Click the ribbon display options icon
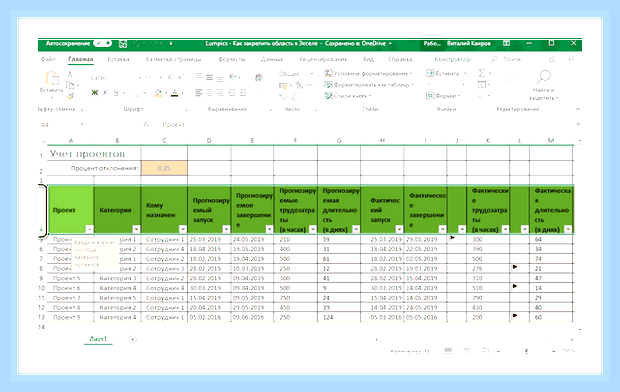This screenshot has height=392, width=620. pyautogui.click(x=506, y=44)
